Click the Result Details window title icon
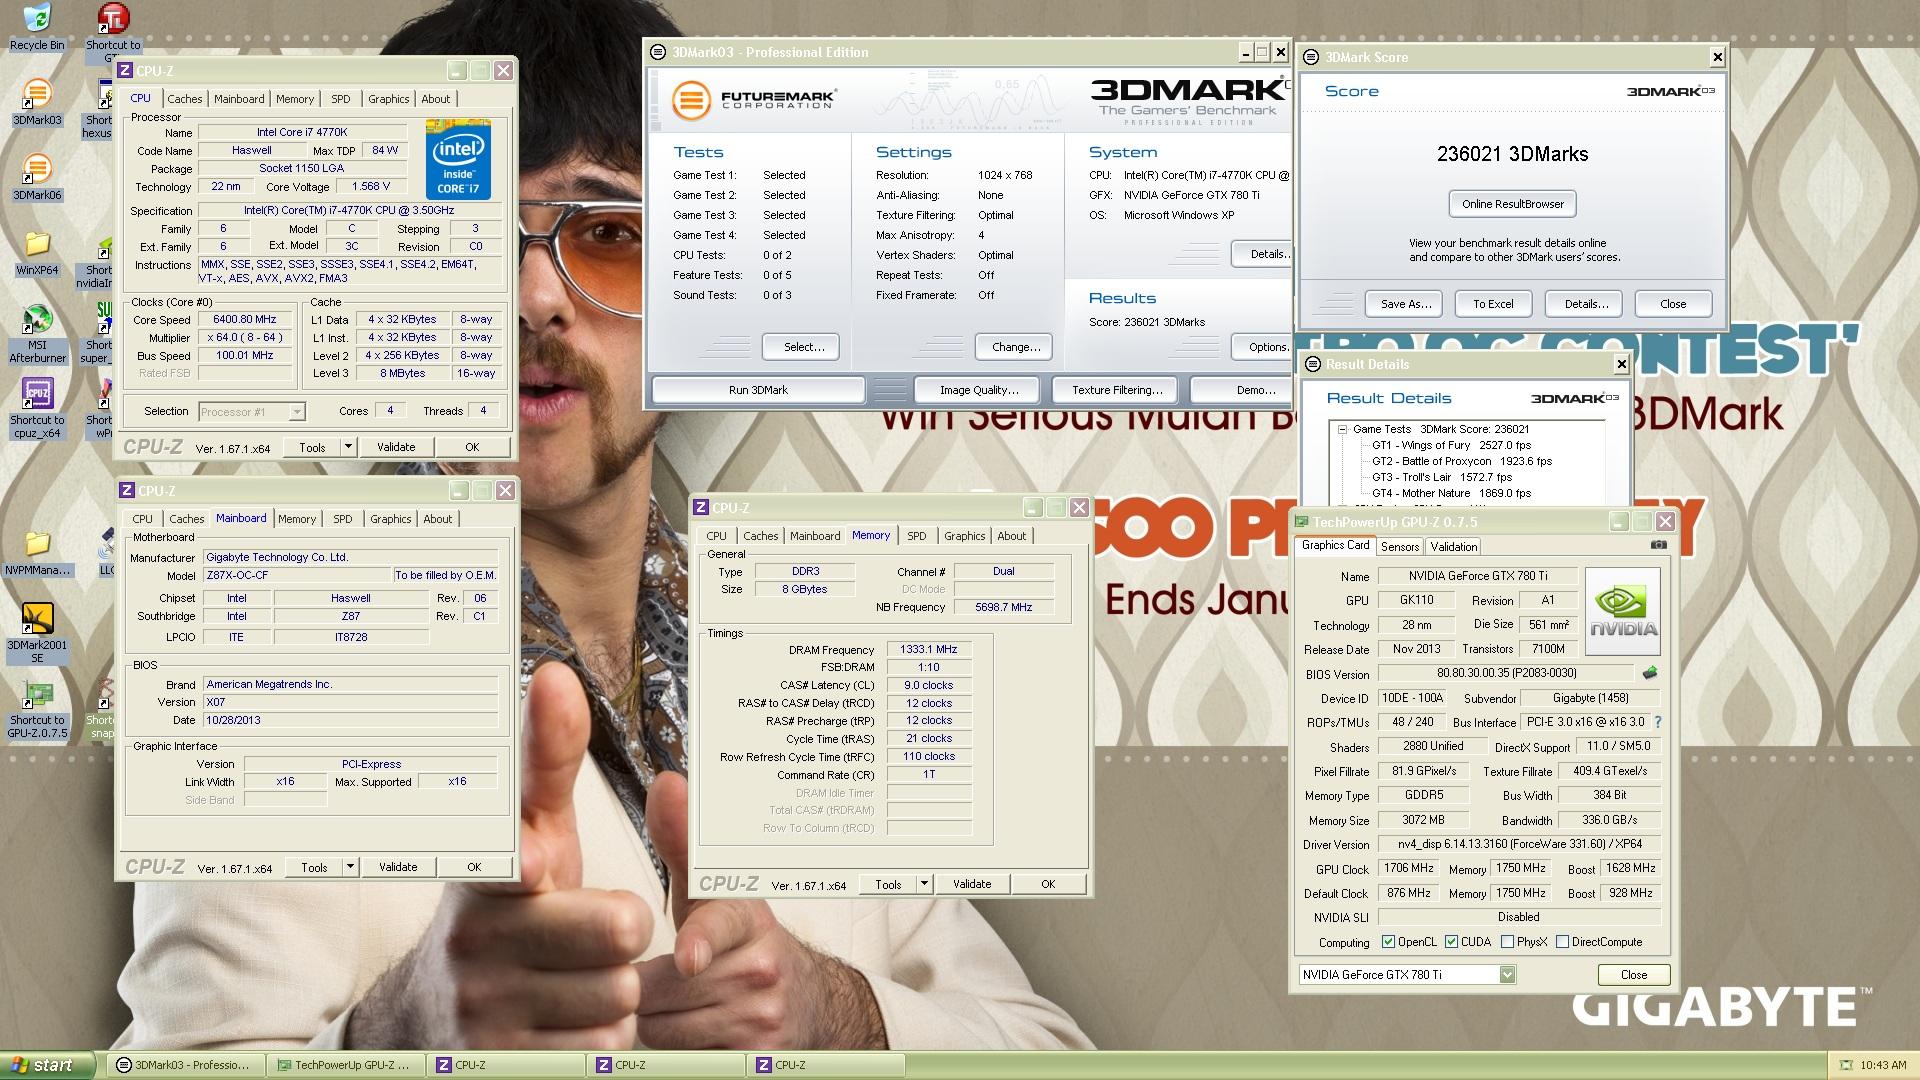Viewport: 1920px width, 1080px height. (x=1313, y=364)
